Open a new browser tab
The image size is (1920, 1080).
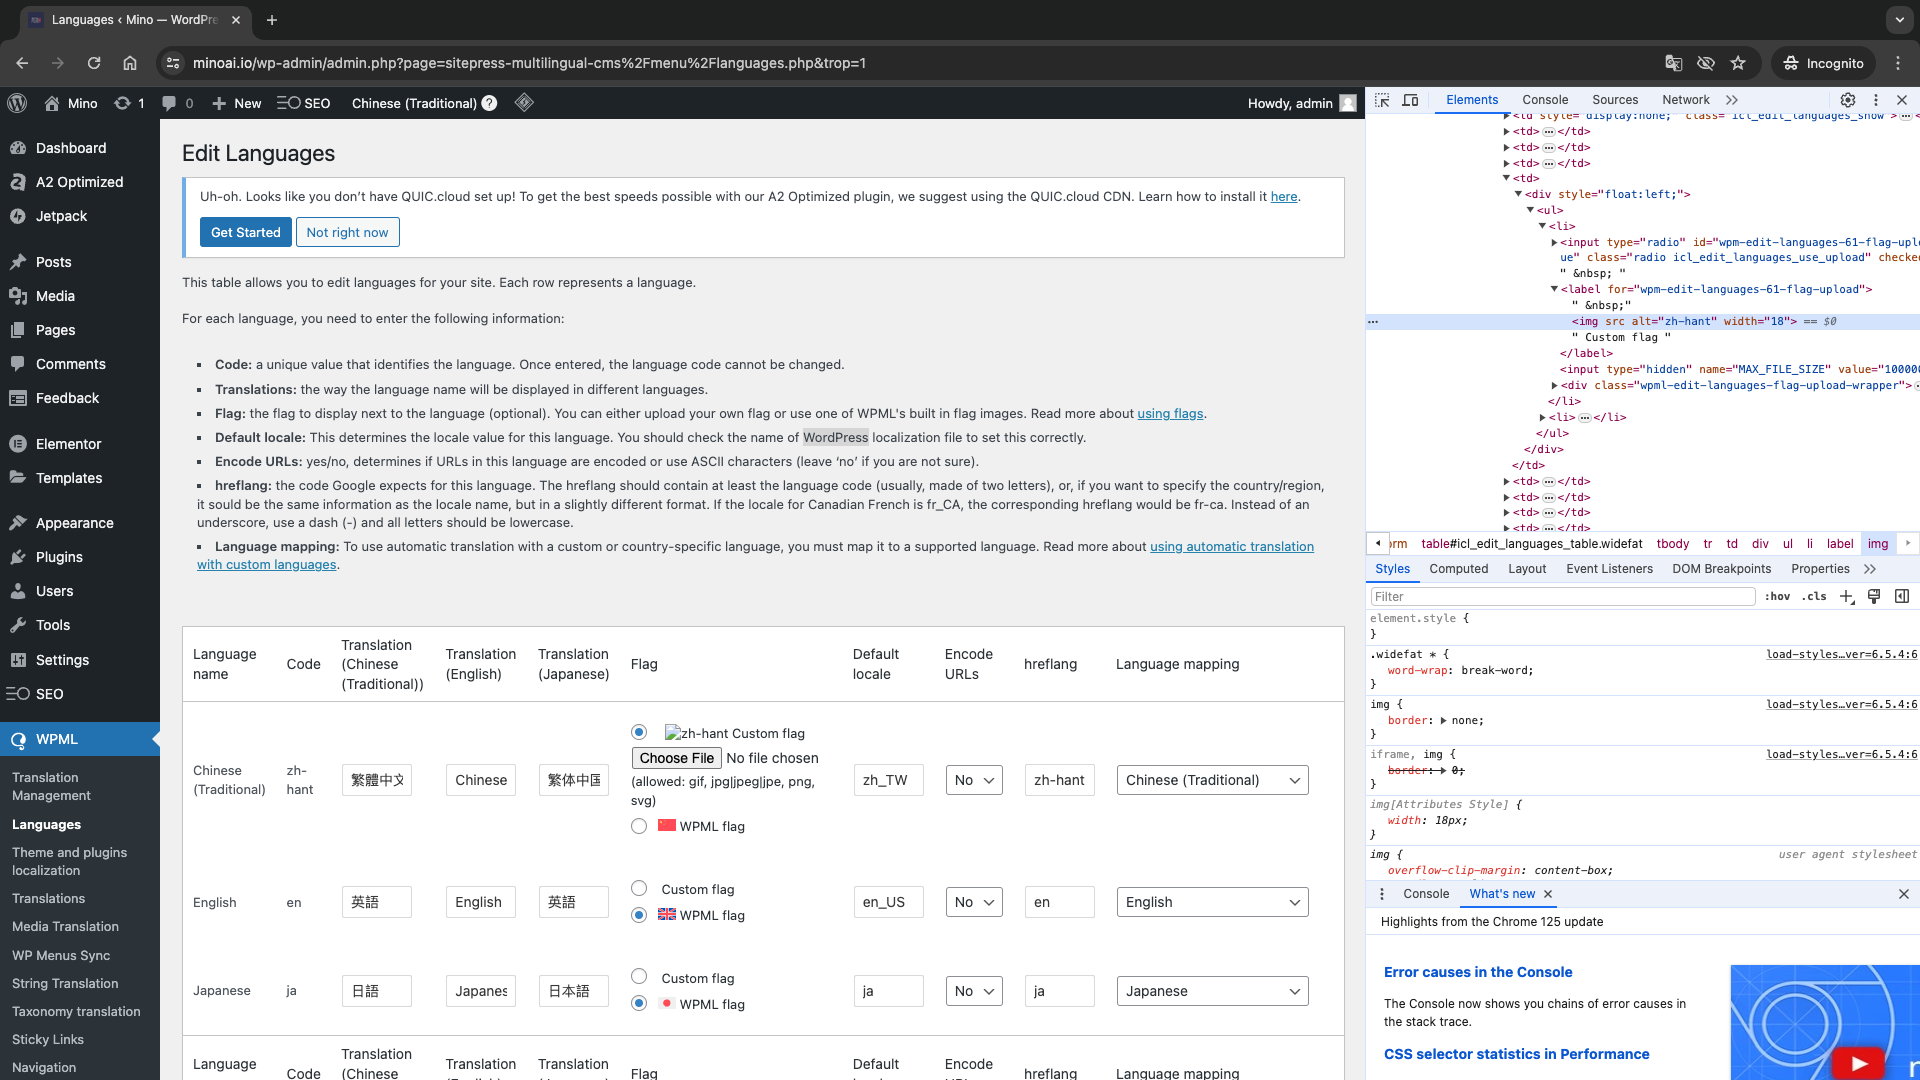[x=272, y=20]
